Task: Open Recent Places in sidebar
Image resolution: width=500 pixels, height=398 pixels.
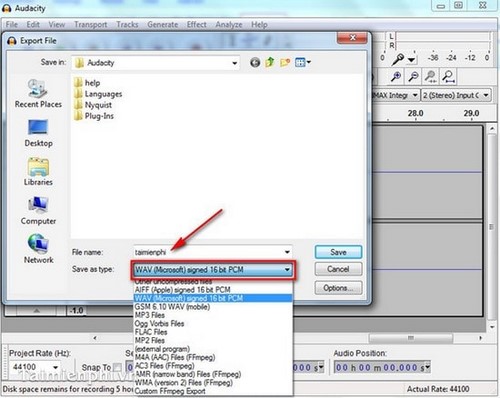Action: click(x=38, y=94)
